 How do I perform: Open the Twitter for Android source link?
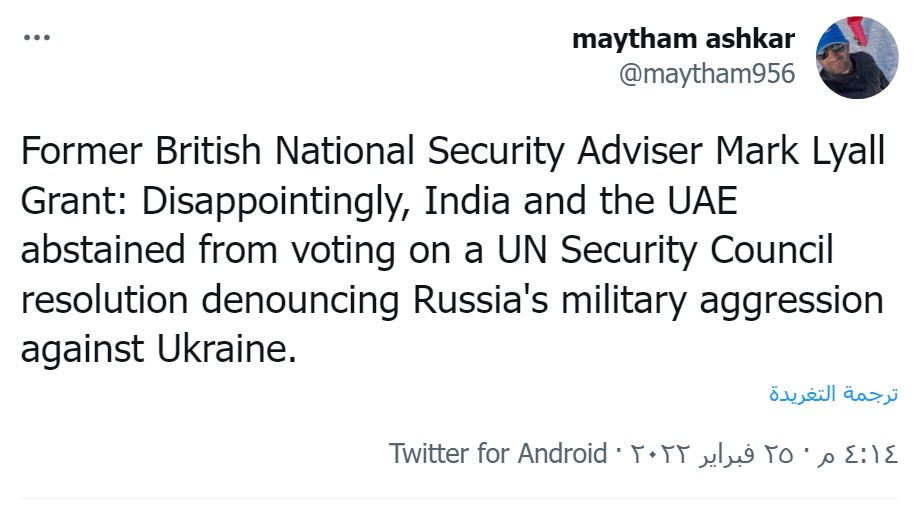pyautogui.click(x=498, y=453)
